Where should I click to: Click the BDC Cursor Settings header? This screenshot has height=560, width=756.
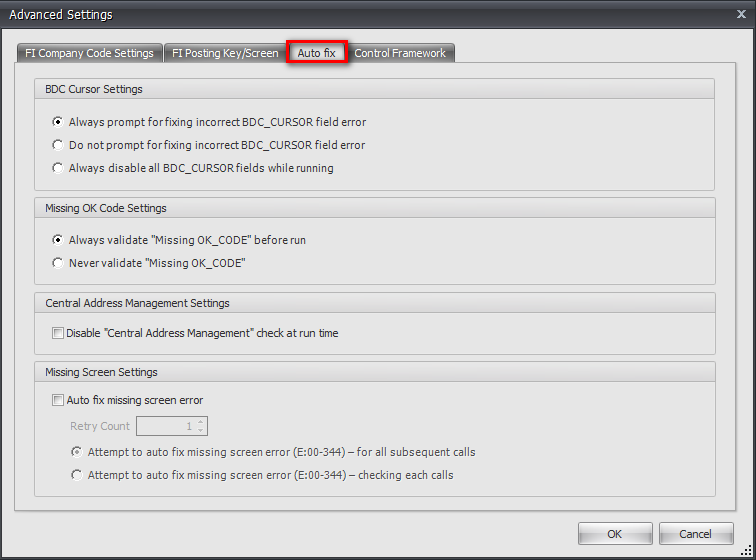(x=374, y=89)
